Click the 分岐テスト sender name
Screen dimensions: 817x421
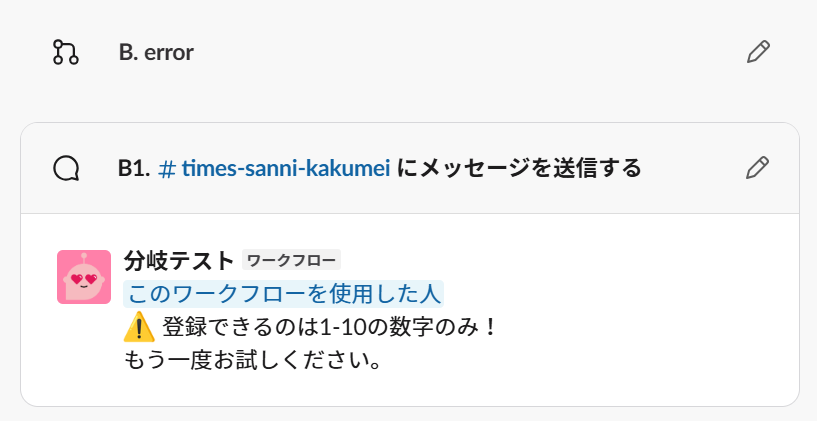[x=179, y=261]
